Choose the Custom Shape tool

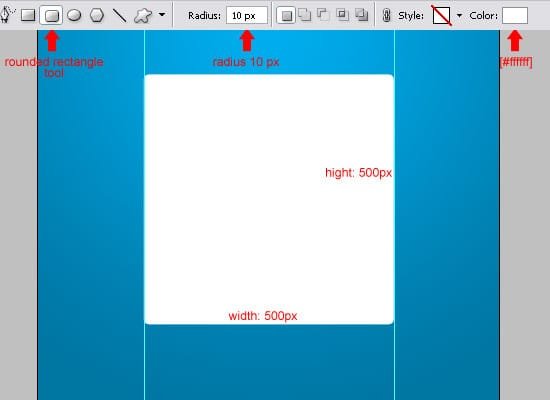click(x=143, y=15)
